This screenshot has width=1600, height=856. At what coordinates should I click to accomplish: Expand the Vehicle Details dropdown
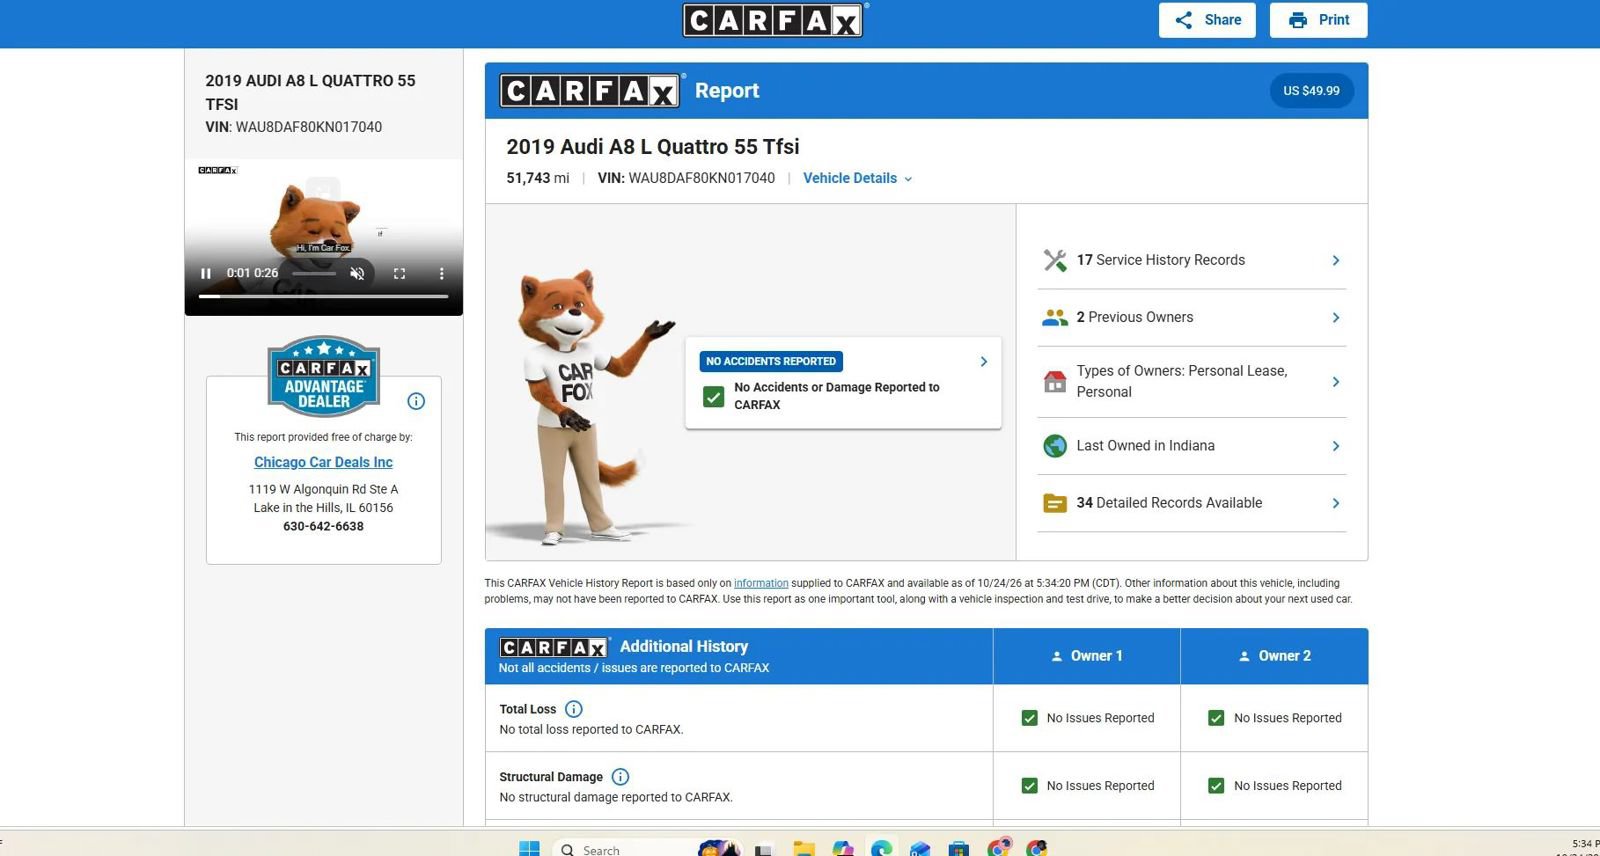(857, 178)
